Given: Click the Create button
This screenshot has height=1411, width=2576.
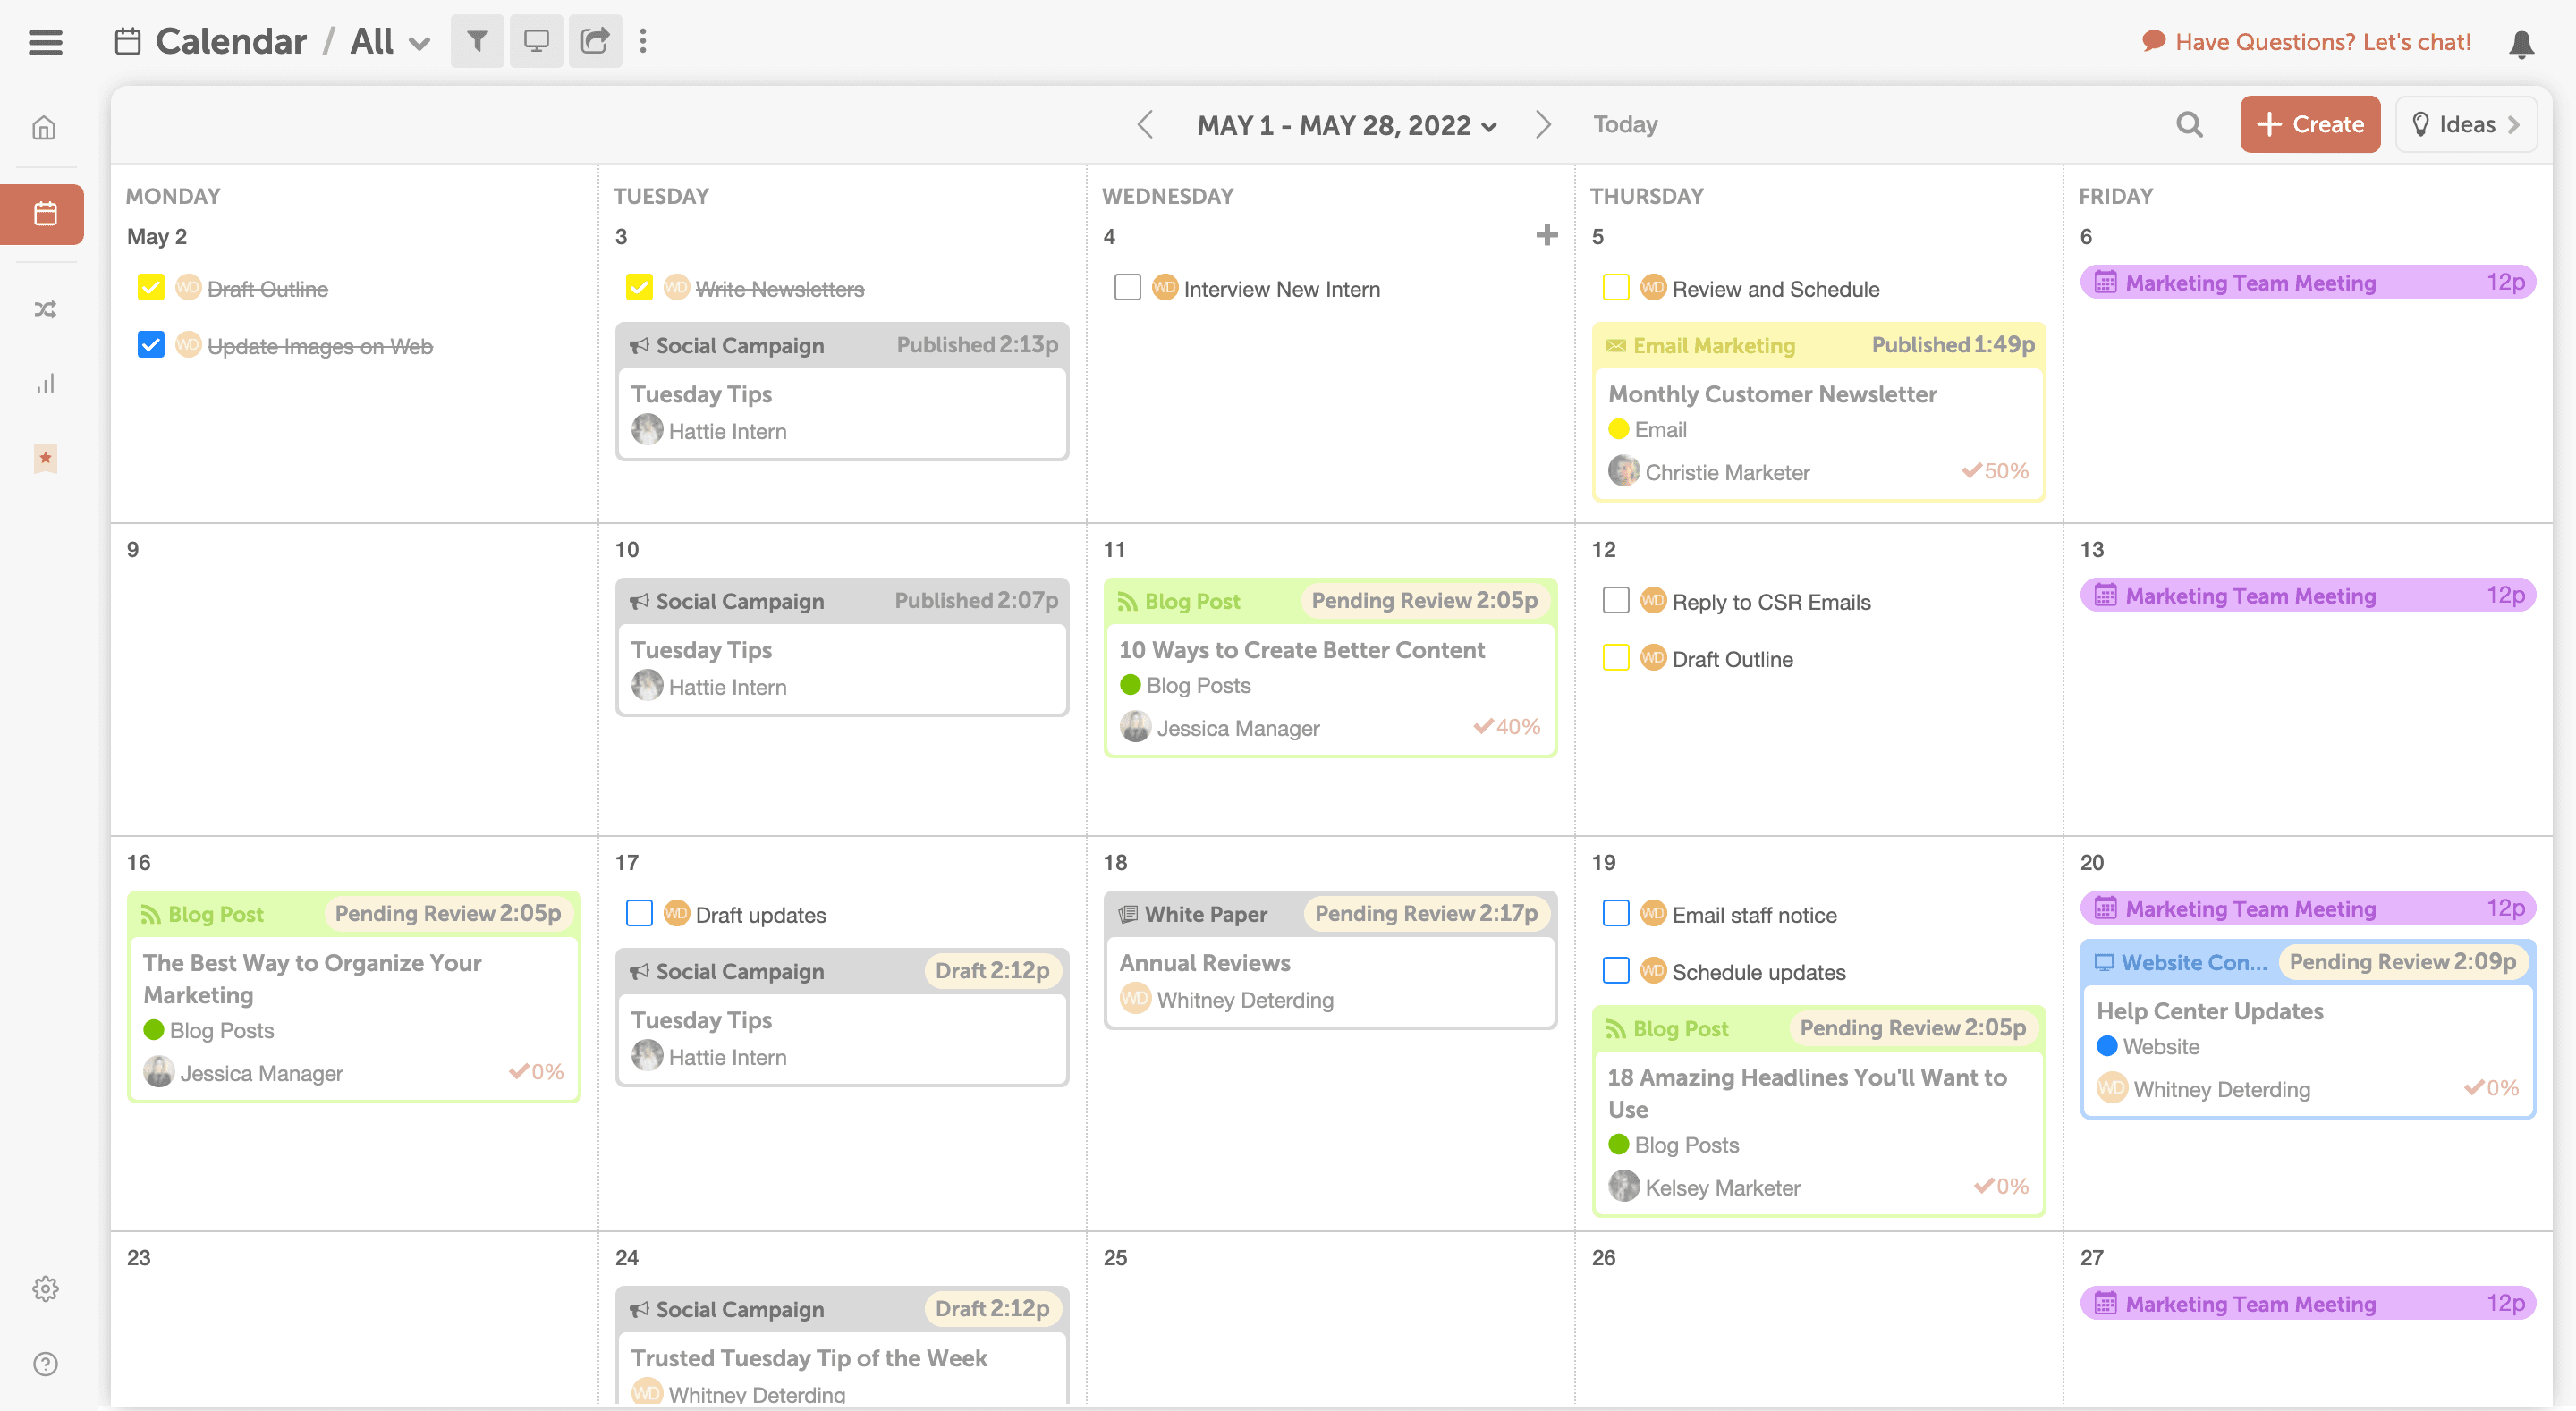Looking at the screenshot, I should coord(2310,124).
